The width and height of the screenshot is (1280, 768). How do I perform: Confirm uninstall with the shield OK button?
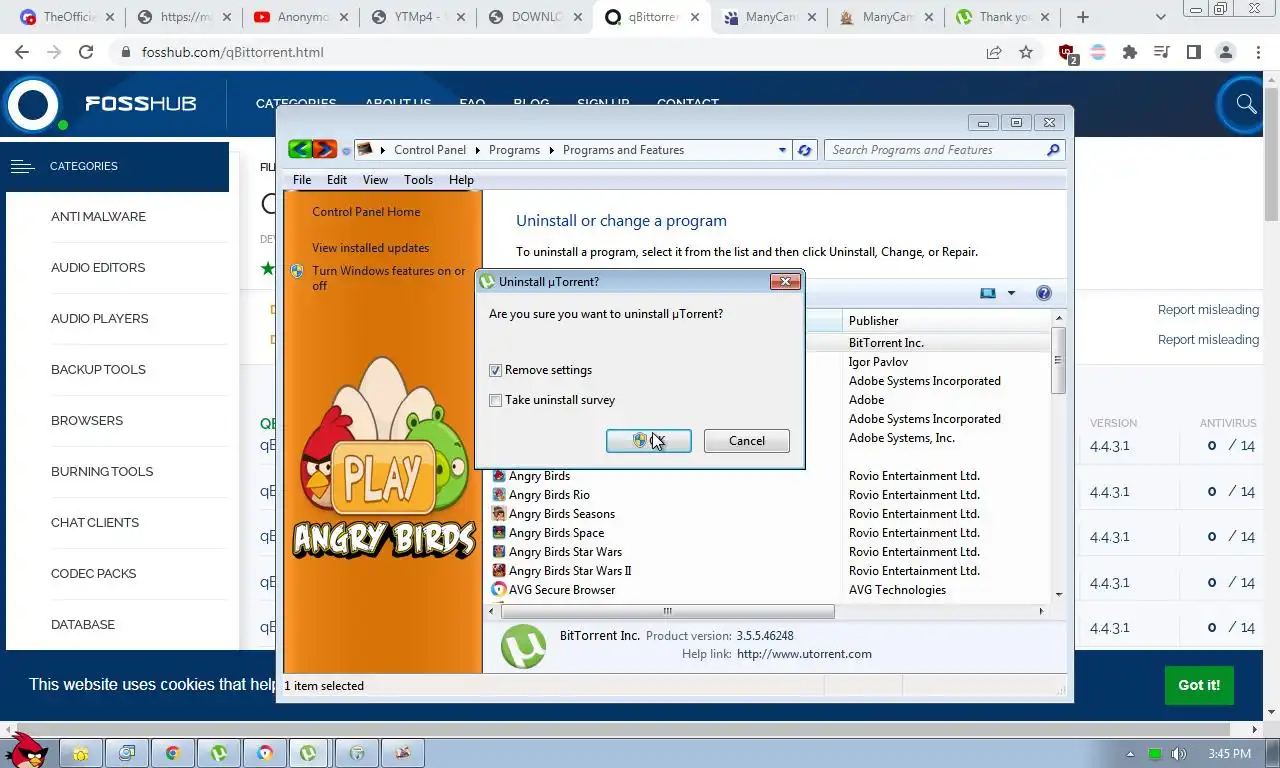pos(648,441)
